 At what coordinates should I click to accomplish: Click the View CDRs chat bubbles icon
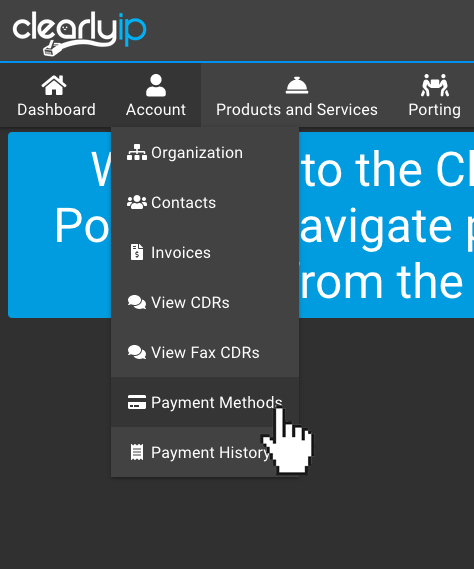137,302
